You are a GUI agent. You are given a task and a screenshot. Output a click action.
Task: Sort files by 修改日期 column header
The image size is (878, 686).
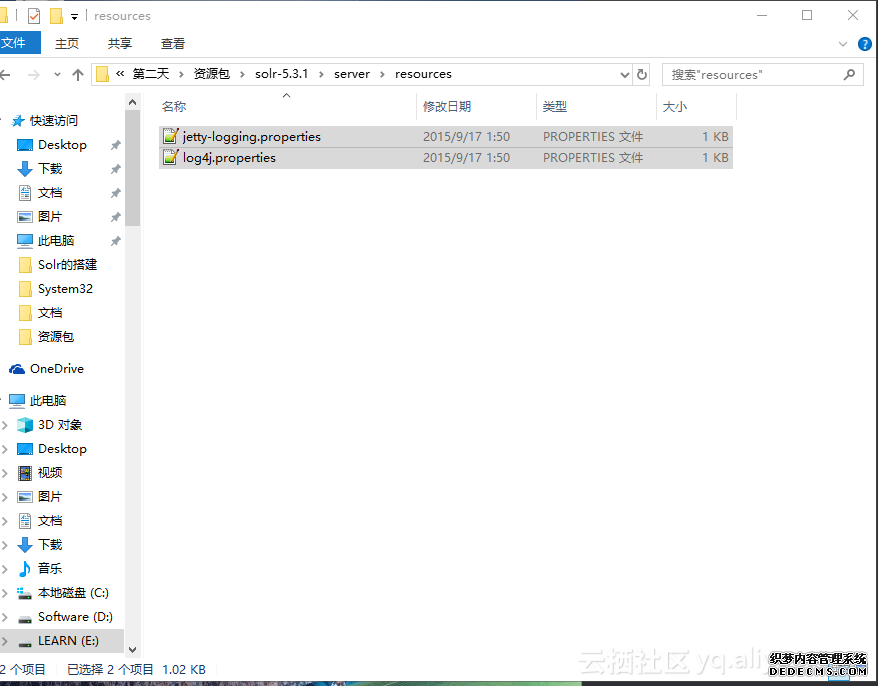coord(447,107)
